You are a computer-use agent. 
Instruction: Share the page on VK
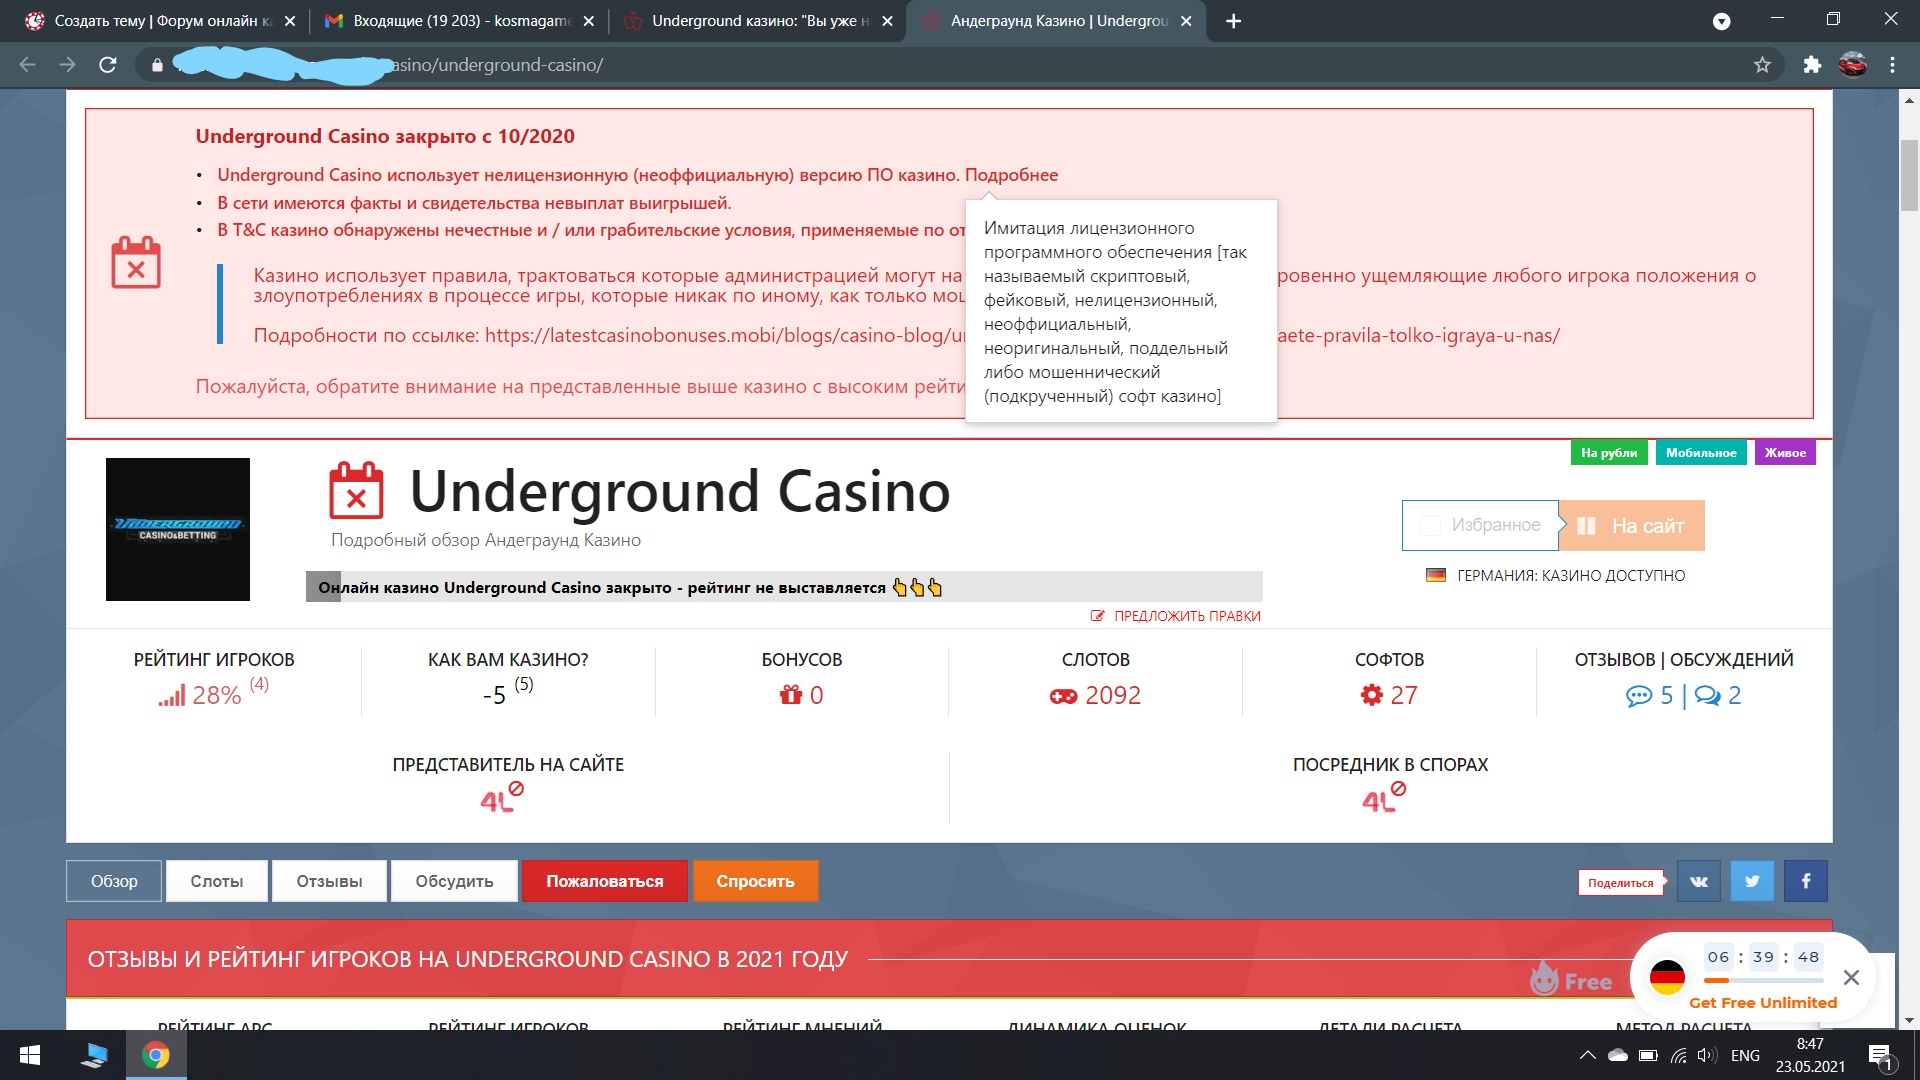coord(1699,881)
